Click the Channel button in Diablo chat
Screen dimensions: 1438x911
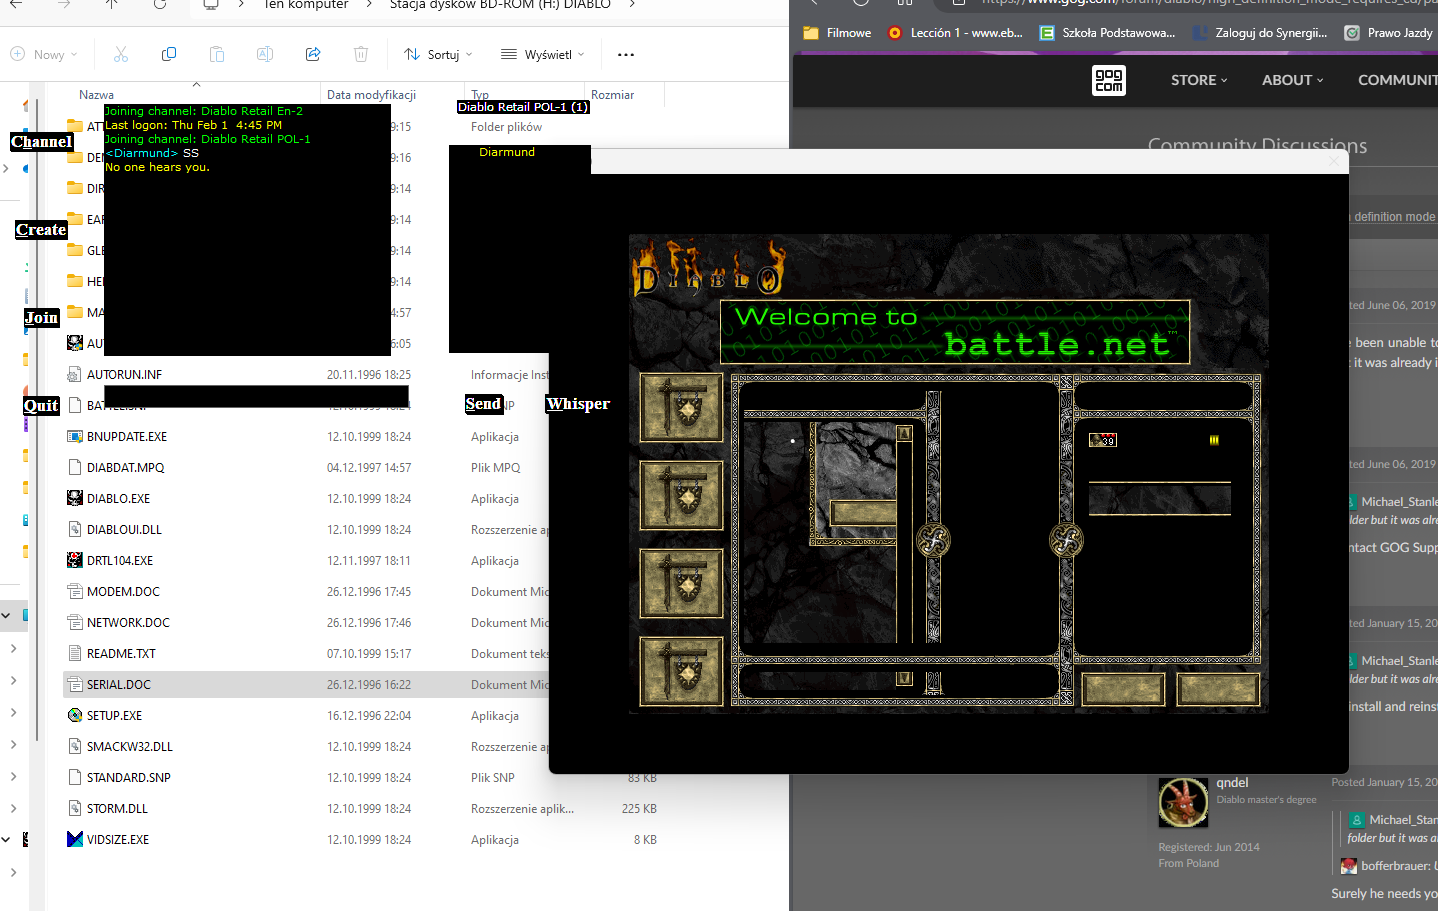pos(42,142)
